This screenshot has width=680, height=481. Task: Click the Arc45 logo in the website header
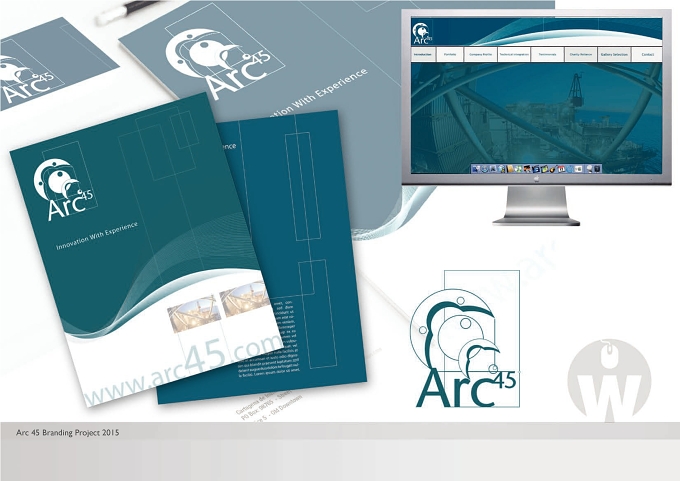(x=422, y=33)
